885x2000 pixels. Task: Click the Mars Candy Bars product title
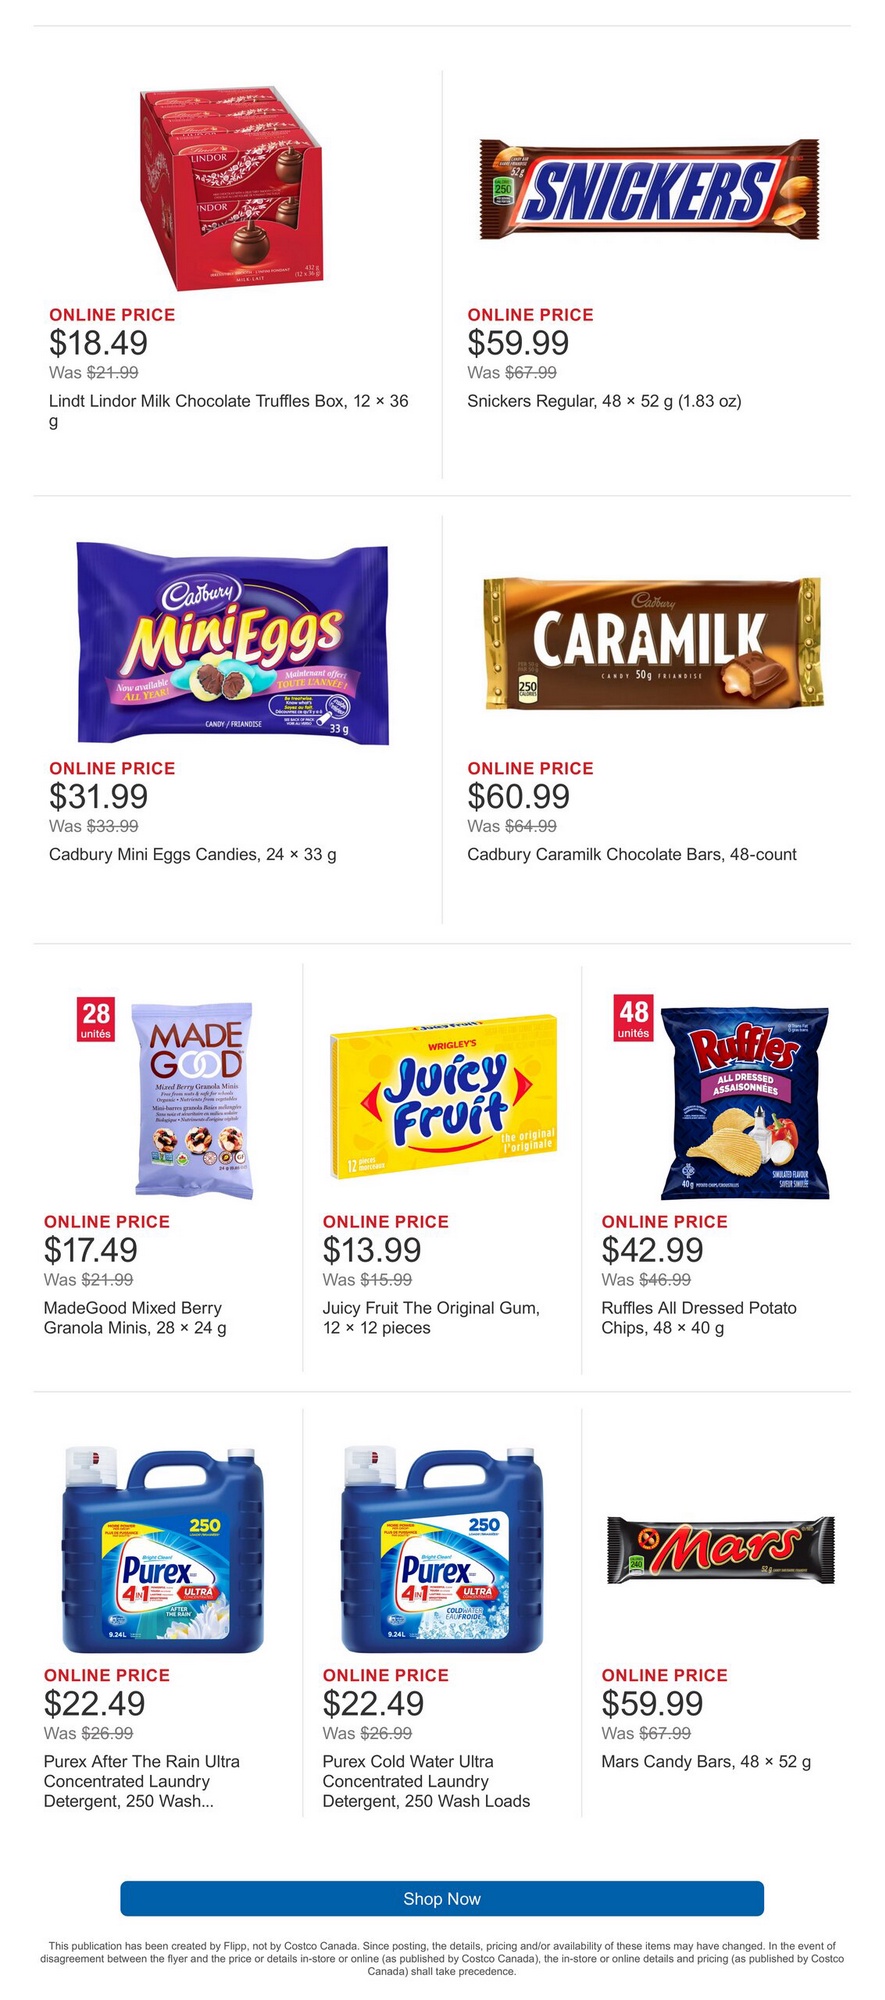pos(706,1761)
